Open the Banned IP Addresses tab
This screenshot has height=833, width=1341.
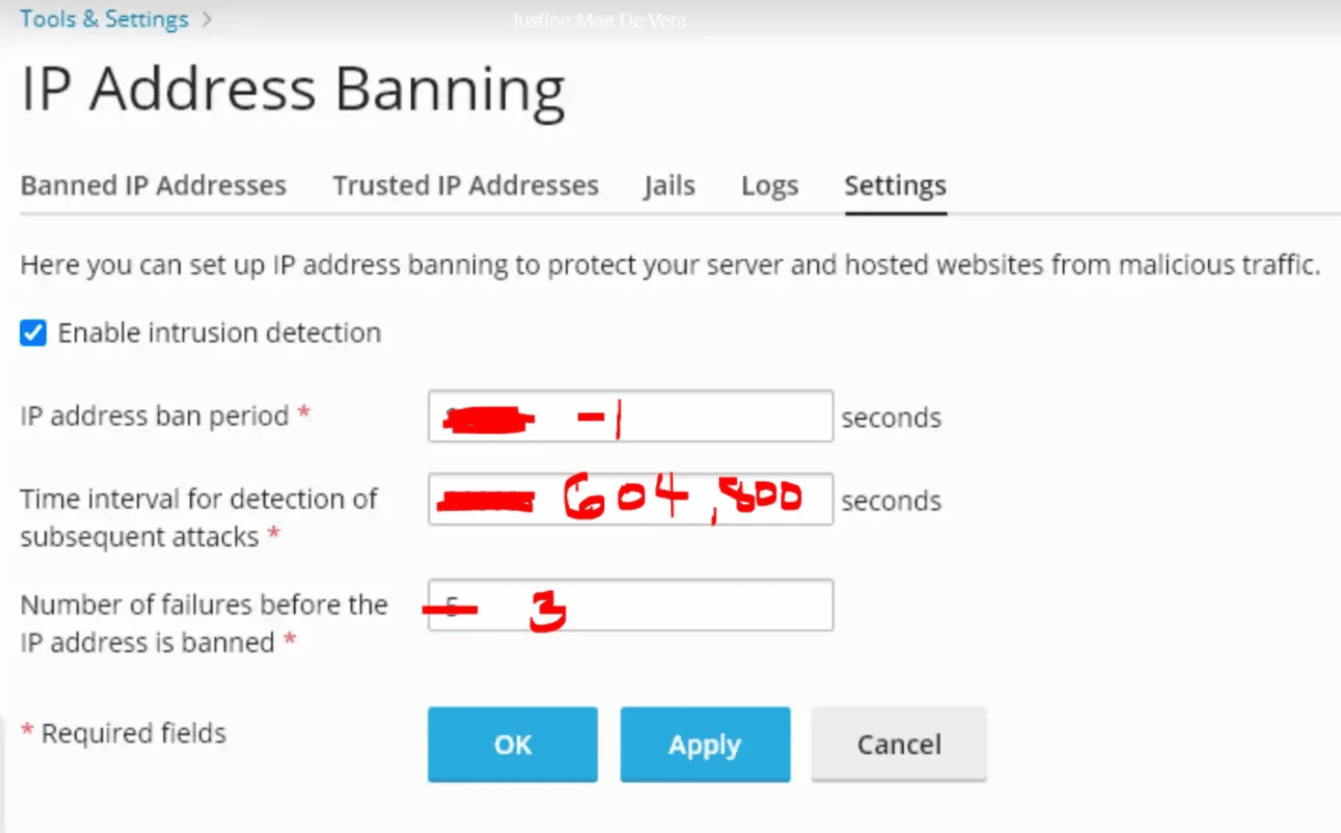tap(153, 186)
